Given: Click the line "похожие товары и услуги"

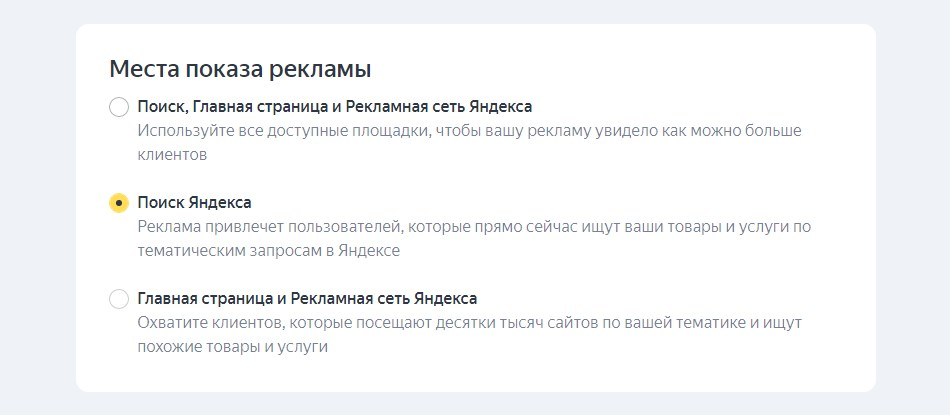Looking at the screenshot, I should tap(232, 347).
